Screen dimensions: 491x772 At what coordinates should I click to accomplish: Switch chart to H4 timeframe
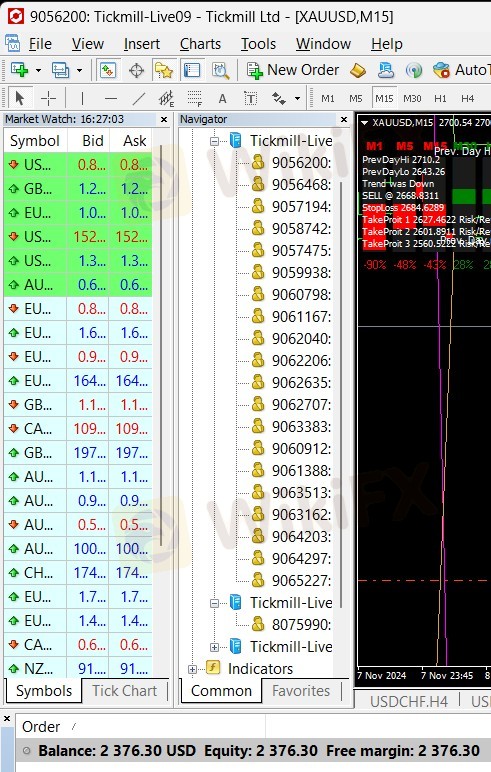pos(467,98)
